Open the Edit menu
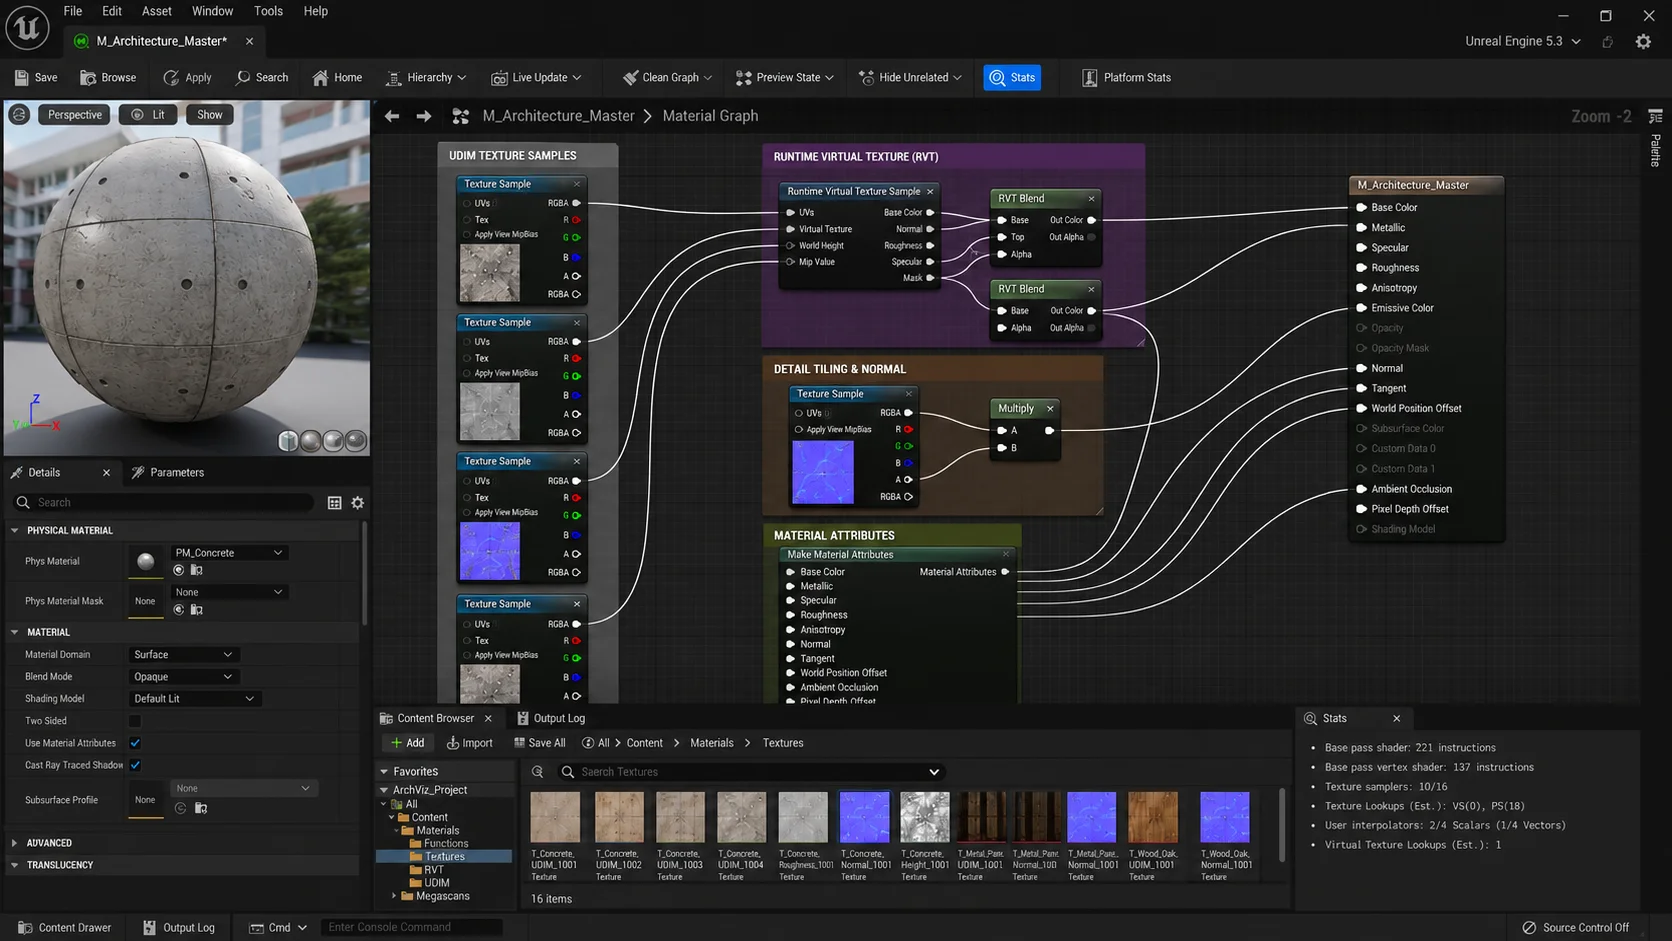1672x941 pixels. pyautogui.click(x=112, y=11)
